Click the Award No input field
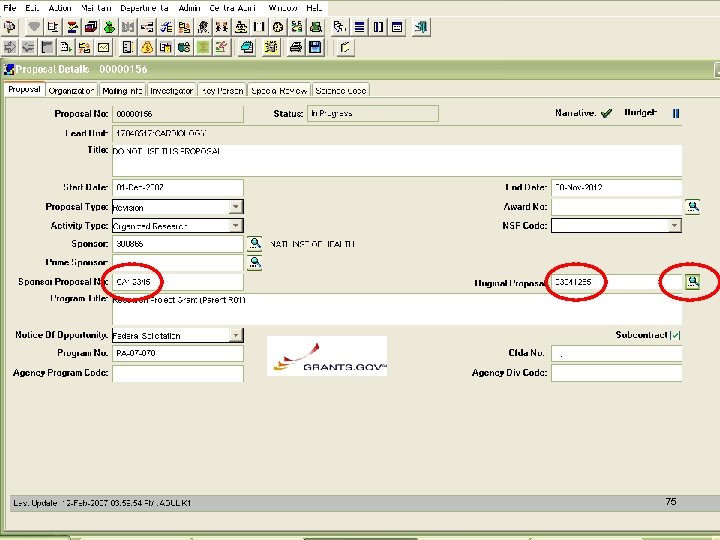720x540 pixels. [616, 207]
